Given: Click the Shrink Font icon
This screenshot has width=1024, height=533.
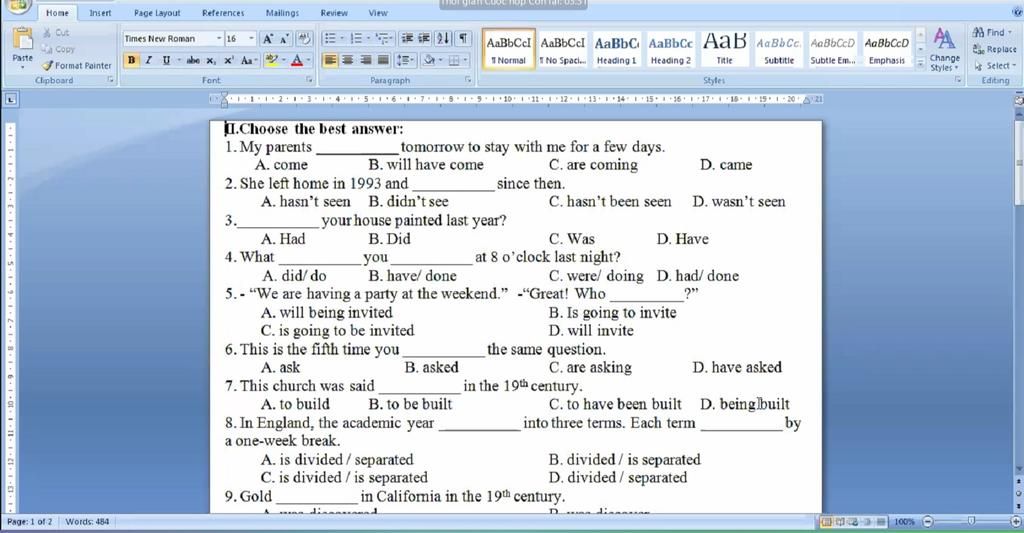Looking at the screenshot, I should (284, 39).
